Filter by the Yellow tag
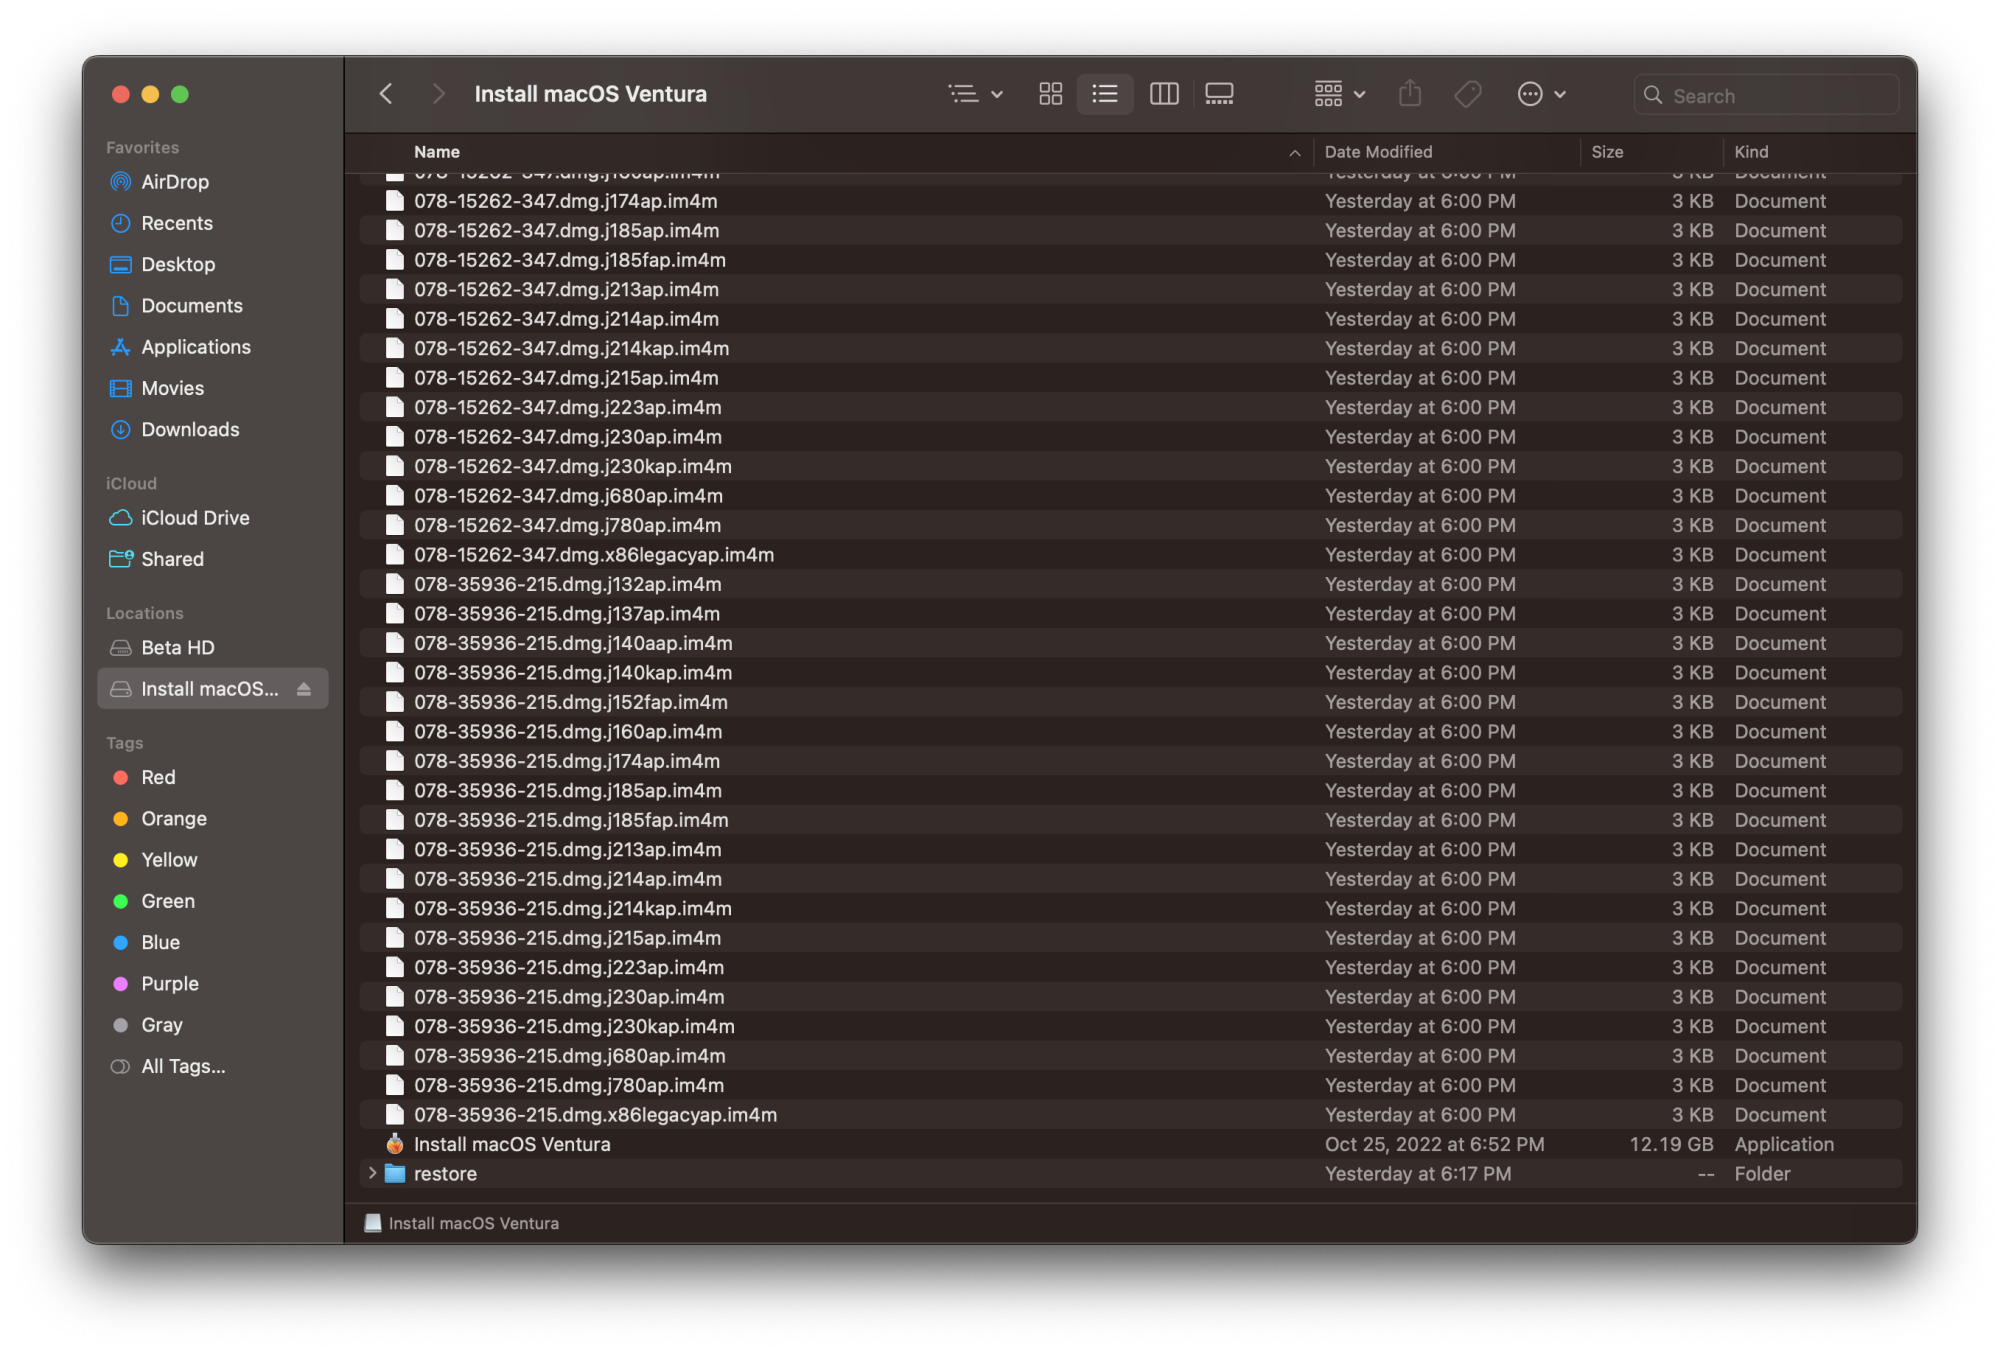Screen dimensions: 2000x1353 point(212,860)
